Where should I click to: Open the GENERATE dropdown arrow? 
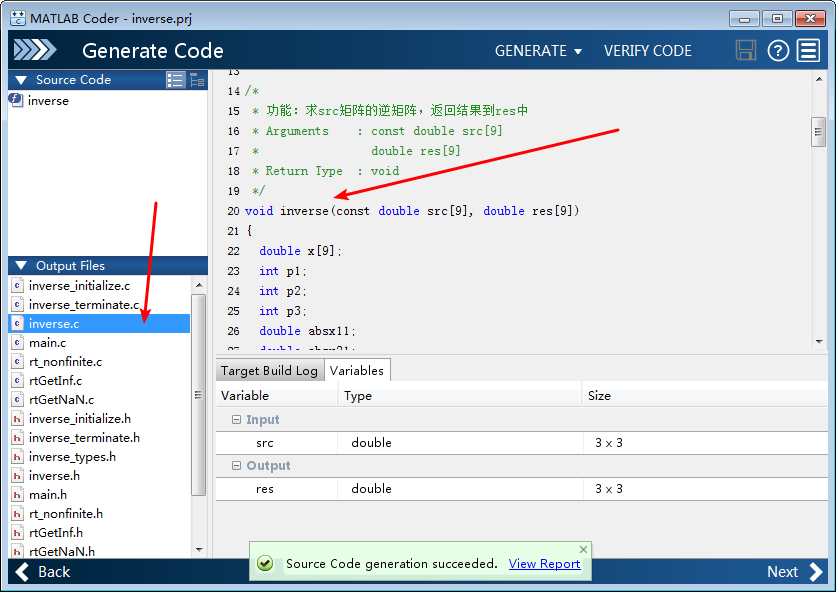[x=578, y=52]
